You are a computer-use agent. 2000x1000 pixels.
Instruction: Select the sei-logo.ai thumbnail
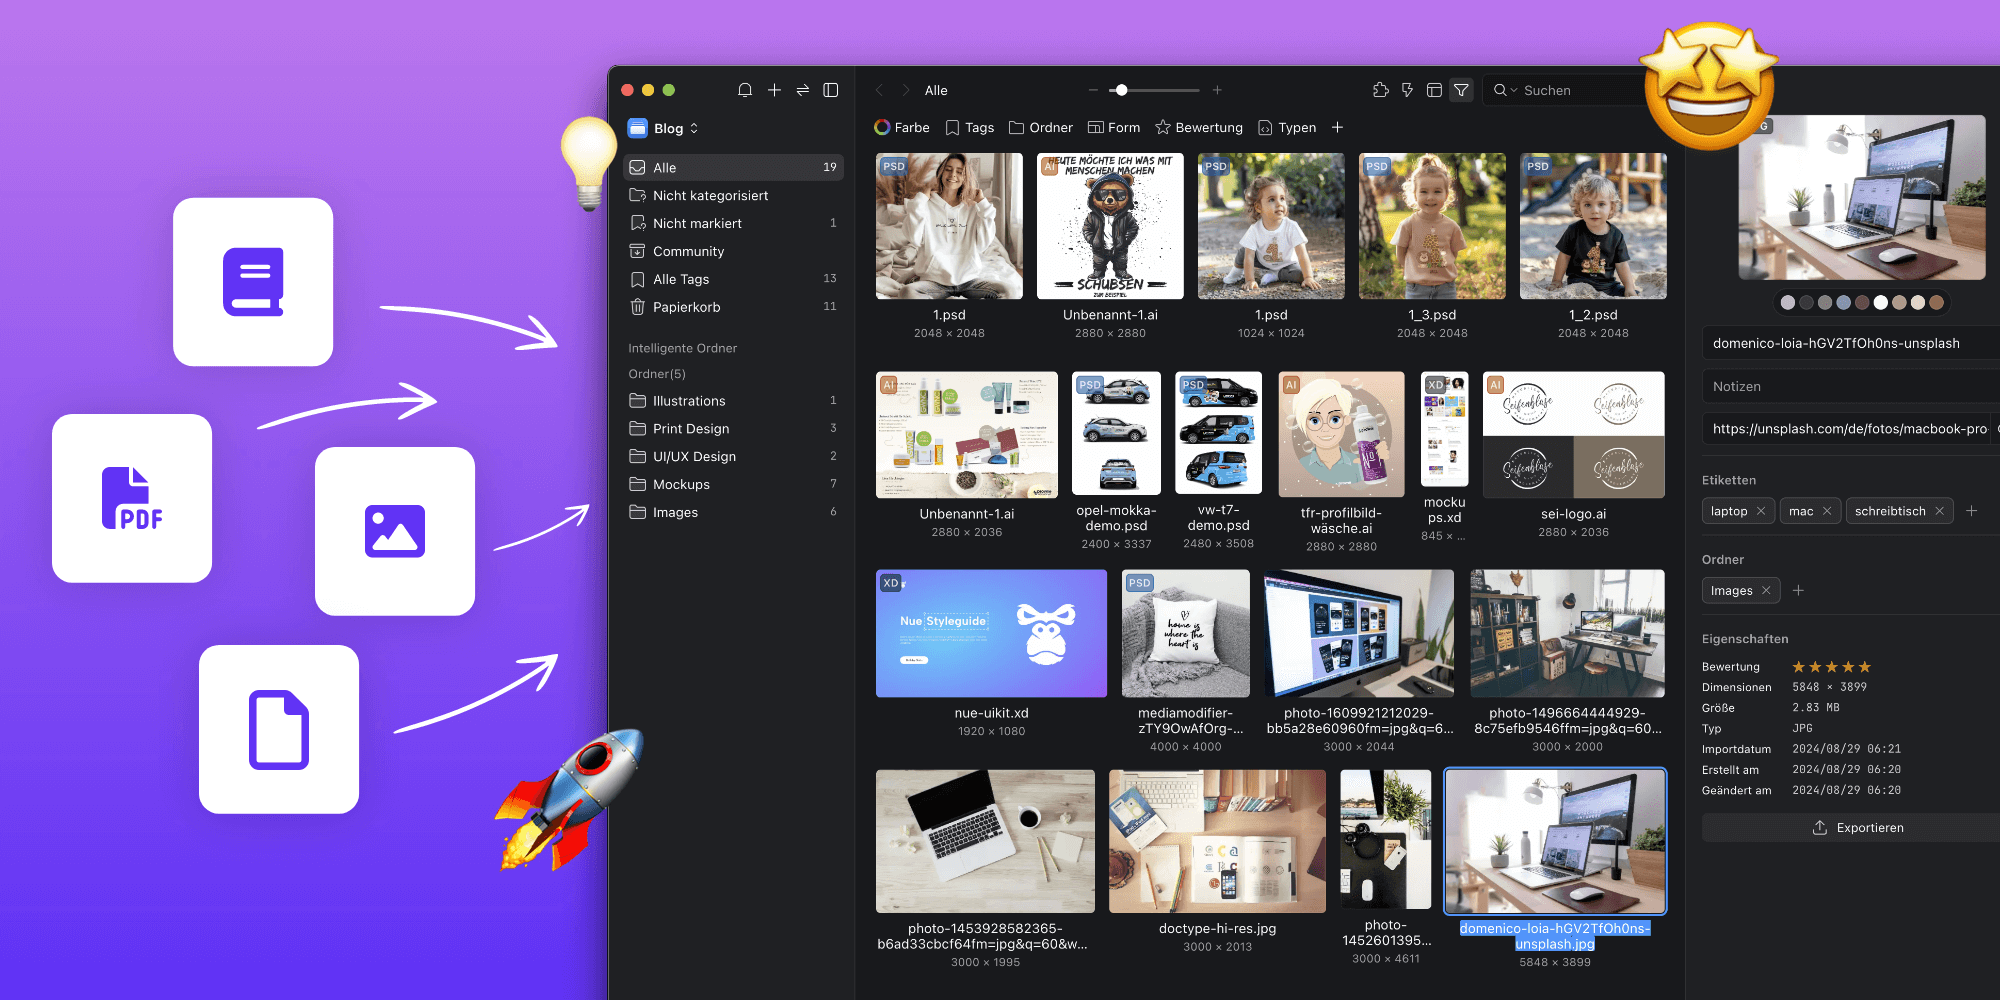(x=1573, y=435)
